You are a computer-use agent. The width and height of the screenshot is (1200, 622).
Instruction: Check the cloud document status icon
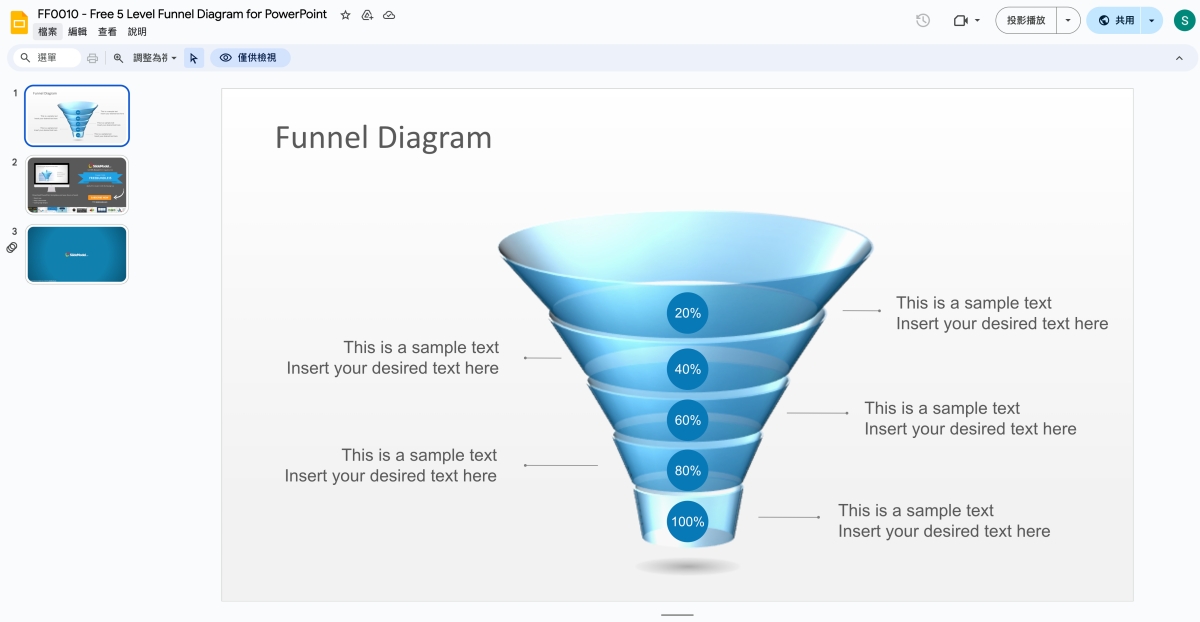pyautogui.click(x=389, y=15)
